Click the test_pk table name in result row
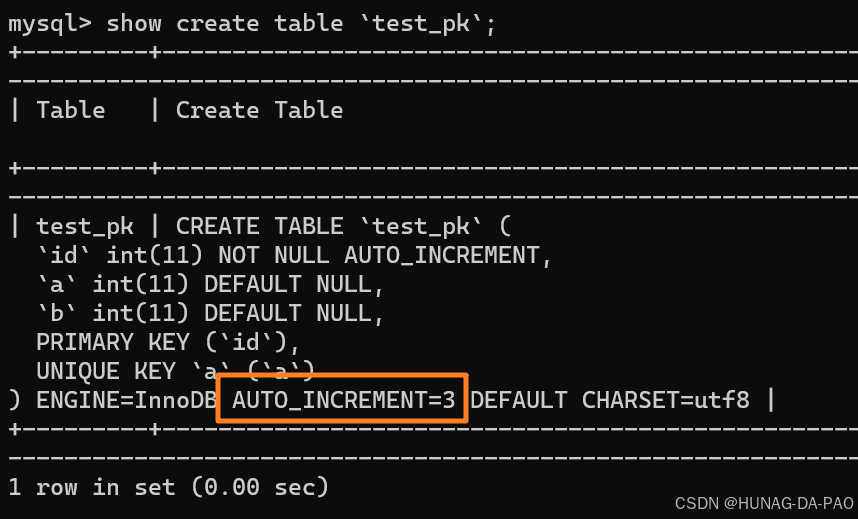 click(85, 227)
